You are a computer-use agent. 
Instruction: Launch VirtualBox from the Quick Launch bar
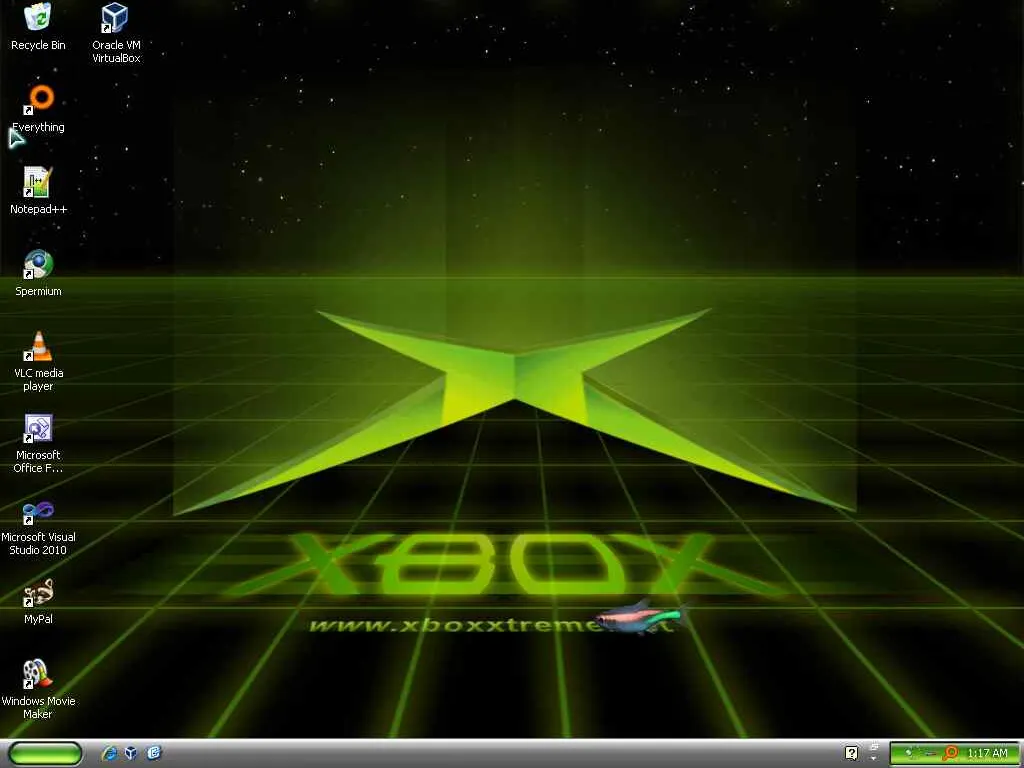coord(131,753)
